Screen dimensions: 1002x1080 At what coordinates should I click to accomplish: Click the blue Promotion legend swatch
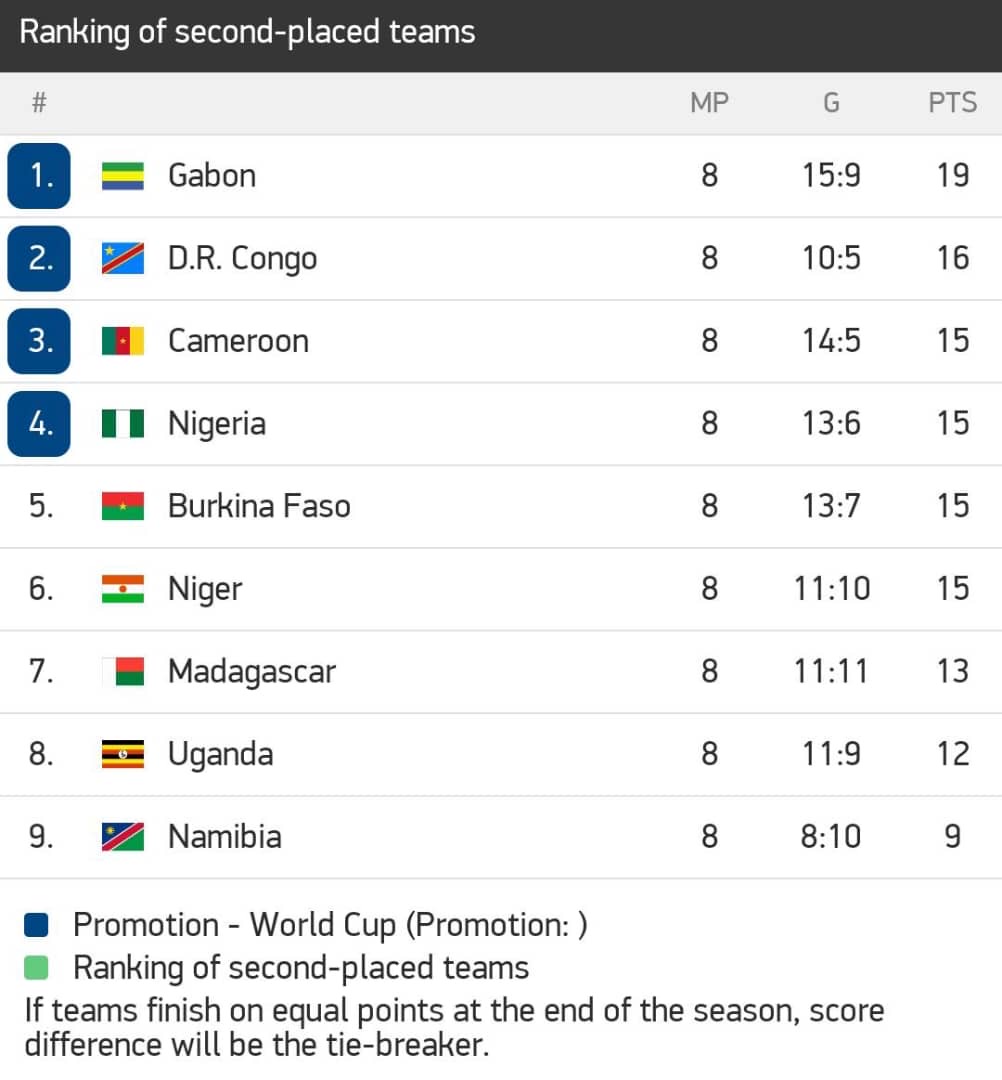coord(36,926)
